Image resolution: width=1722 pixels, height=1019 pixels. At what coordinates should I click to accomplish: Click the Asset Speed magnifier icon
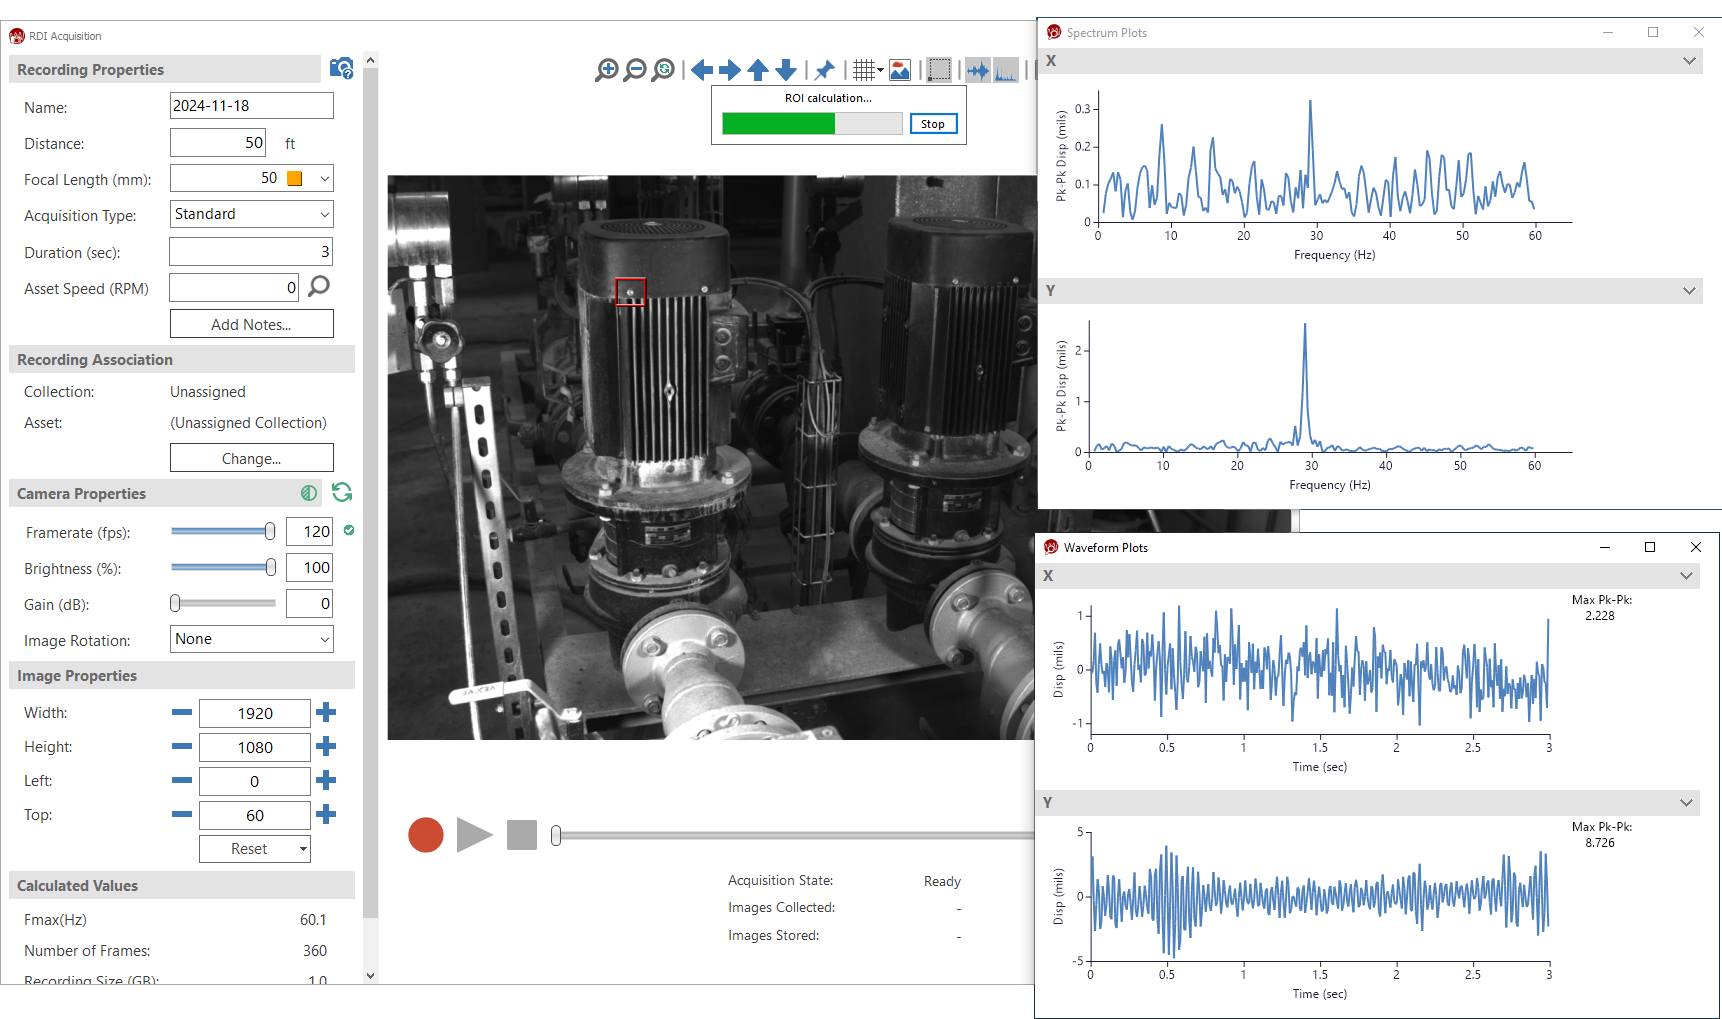(x=319, y=287)
